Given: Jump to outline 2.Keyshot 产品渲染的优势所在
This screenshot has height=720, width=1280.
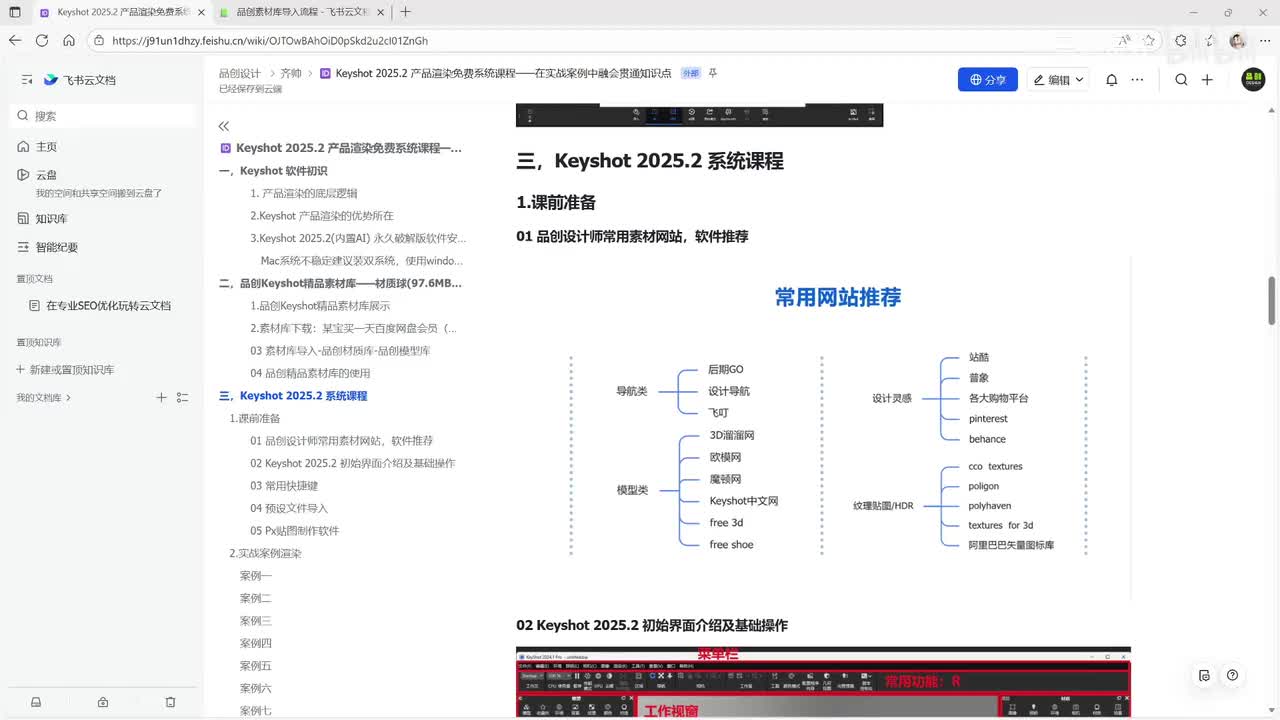Looking at the screenshot, I should pyautogui.click(x=322, y=216).
